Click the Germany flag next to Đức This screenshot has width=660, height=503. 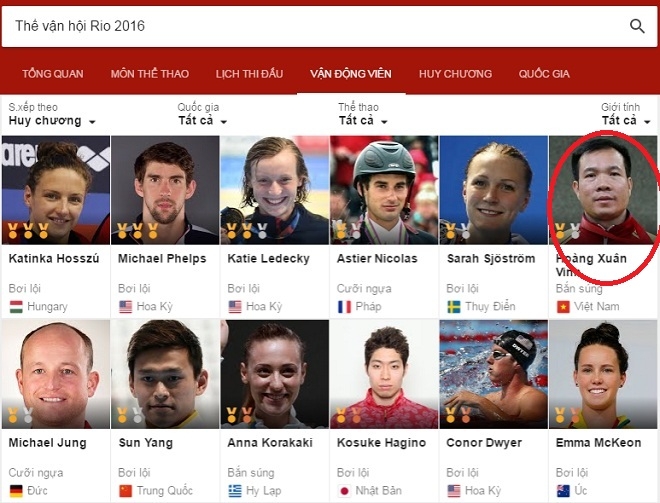point(16,491)
